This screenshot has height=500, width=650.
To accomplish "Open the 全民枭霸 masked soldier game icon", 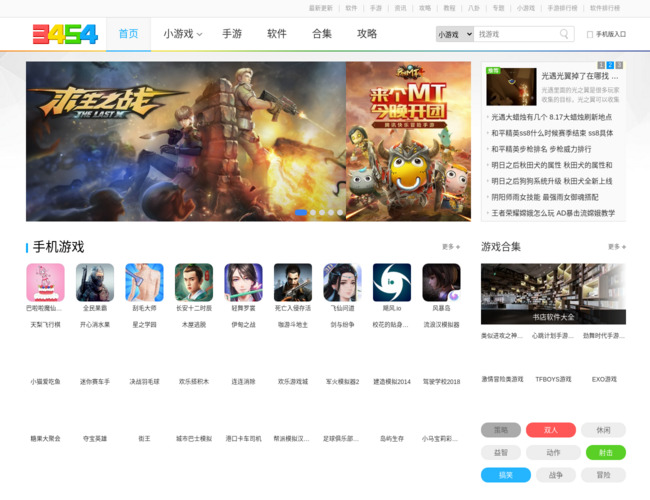I will pos(95,282).
